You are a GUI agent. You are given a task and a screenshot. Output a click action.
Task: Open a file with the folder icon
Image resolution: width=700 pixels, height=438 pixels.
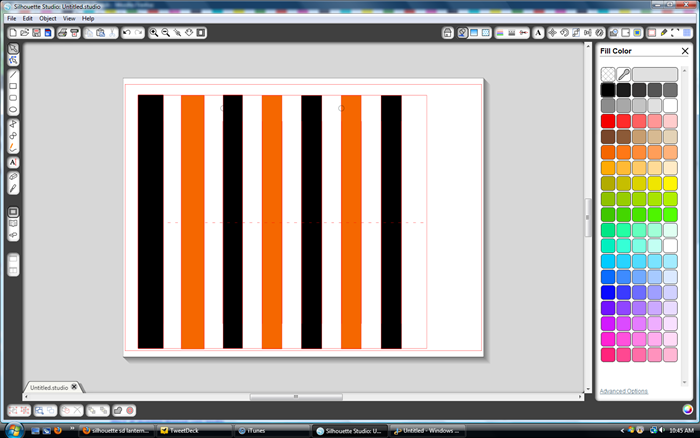click(25, 33)
